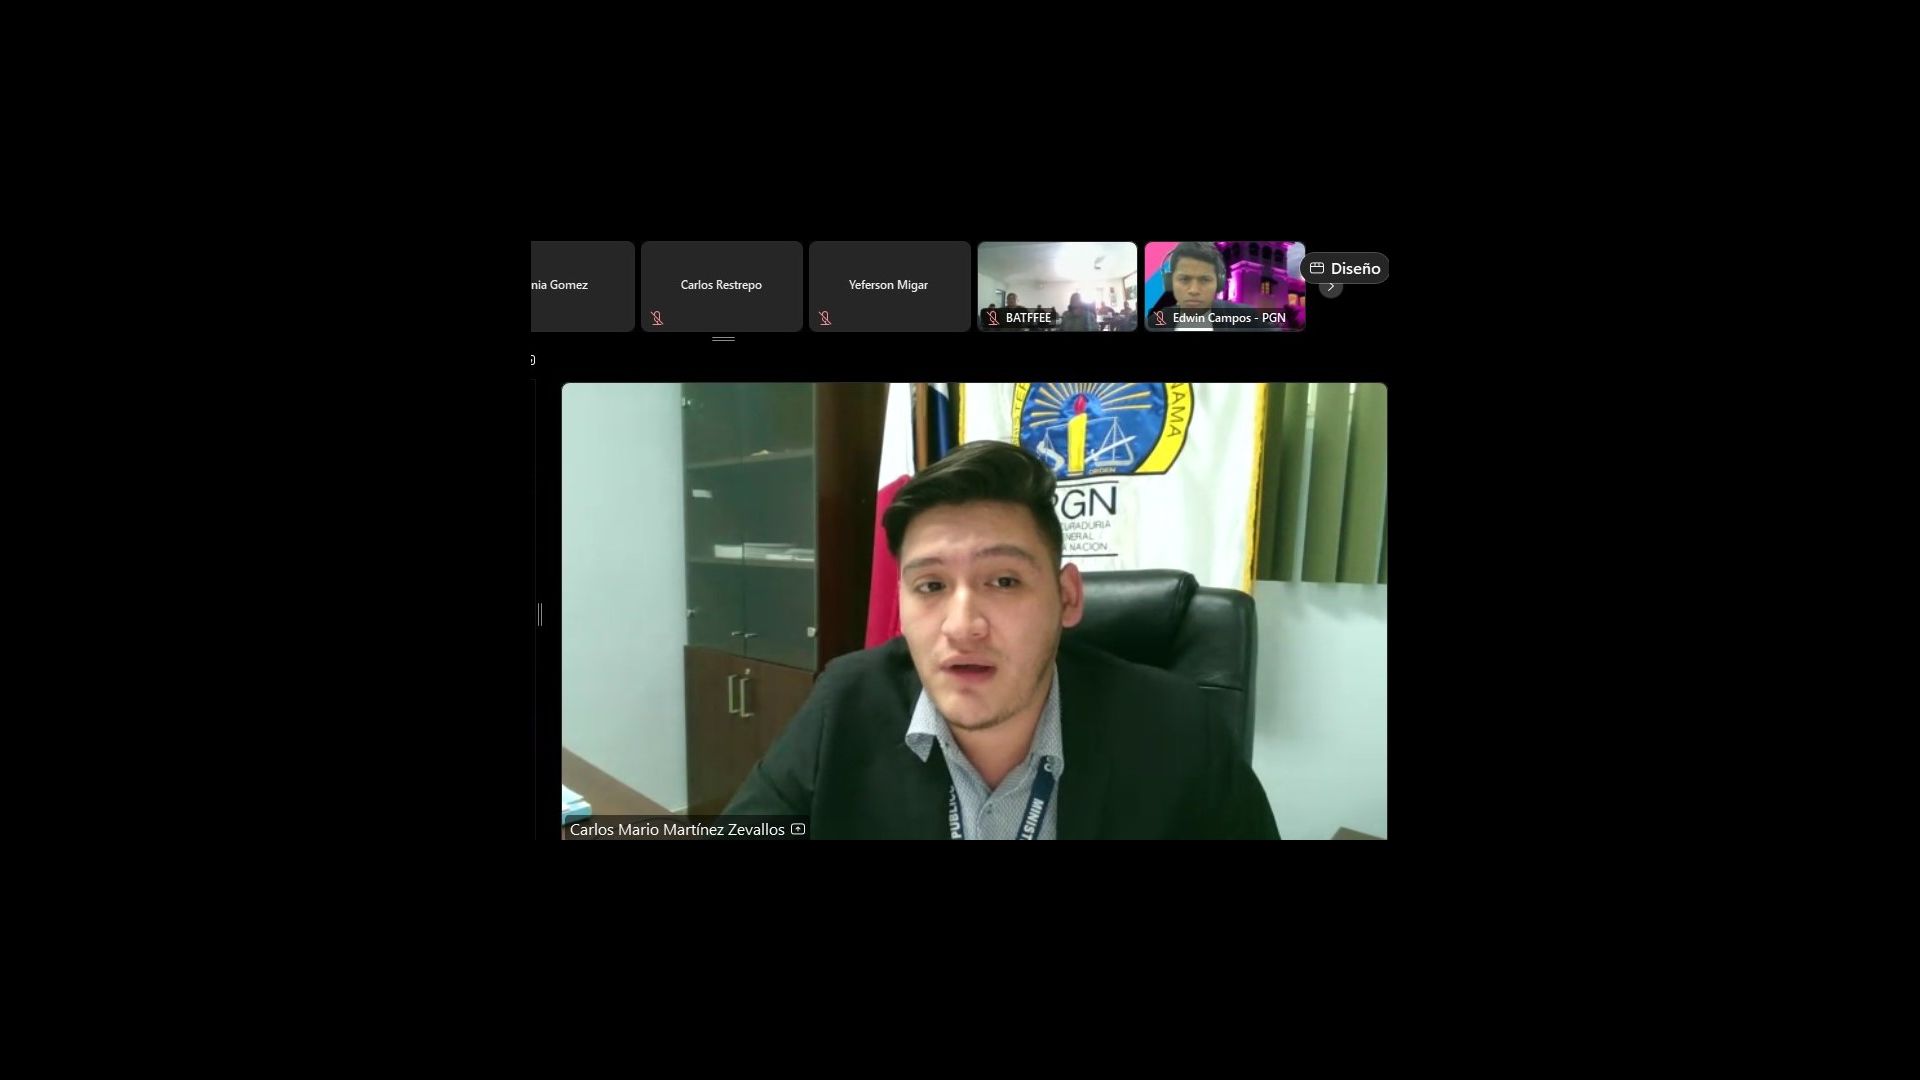This screenshot has height=1080, width=1920.
Task: Click Edwin Campos's muted microphone icon
Action: coord(1160,318)
